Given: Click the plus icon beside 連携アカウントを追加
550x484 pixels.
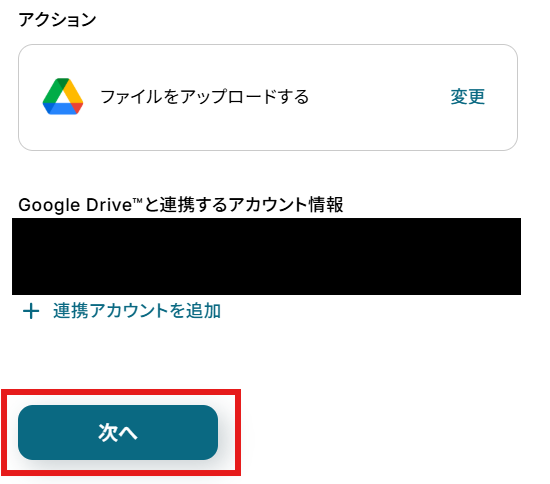Looking at the screenshot, I should coord(31,311).
